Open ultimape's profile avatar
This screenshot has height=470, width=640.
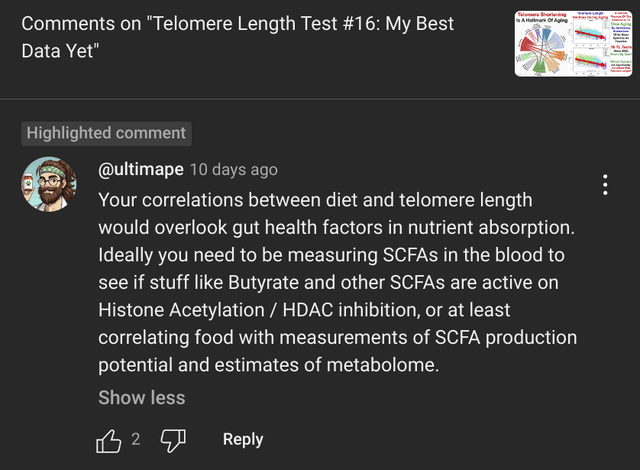pyautogui.click(x=49, y=184)
